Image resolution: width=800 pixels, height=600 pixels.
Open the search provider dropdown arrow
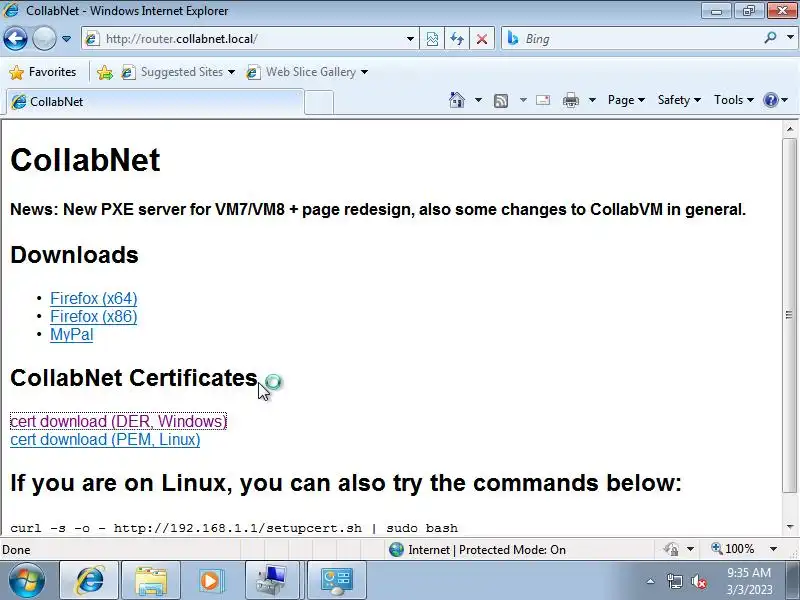click(790, 38)
